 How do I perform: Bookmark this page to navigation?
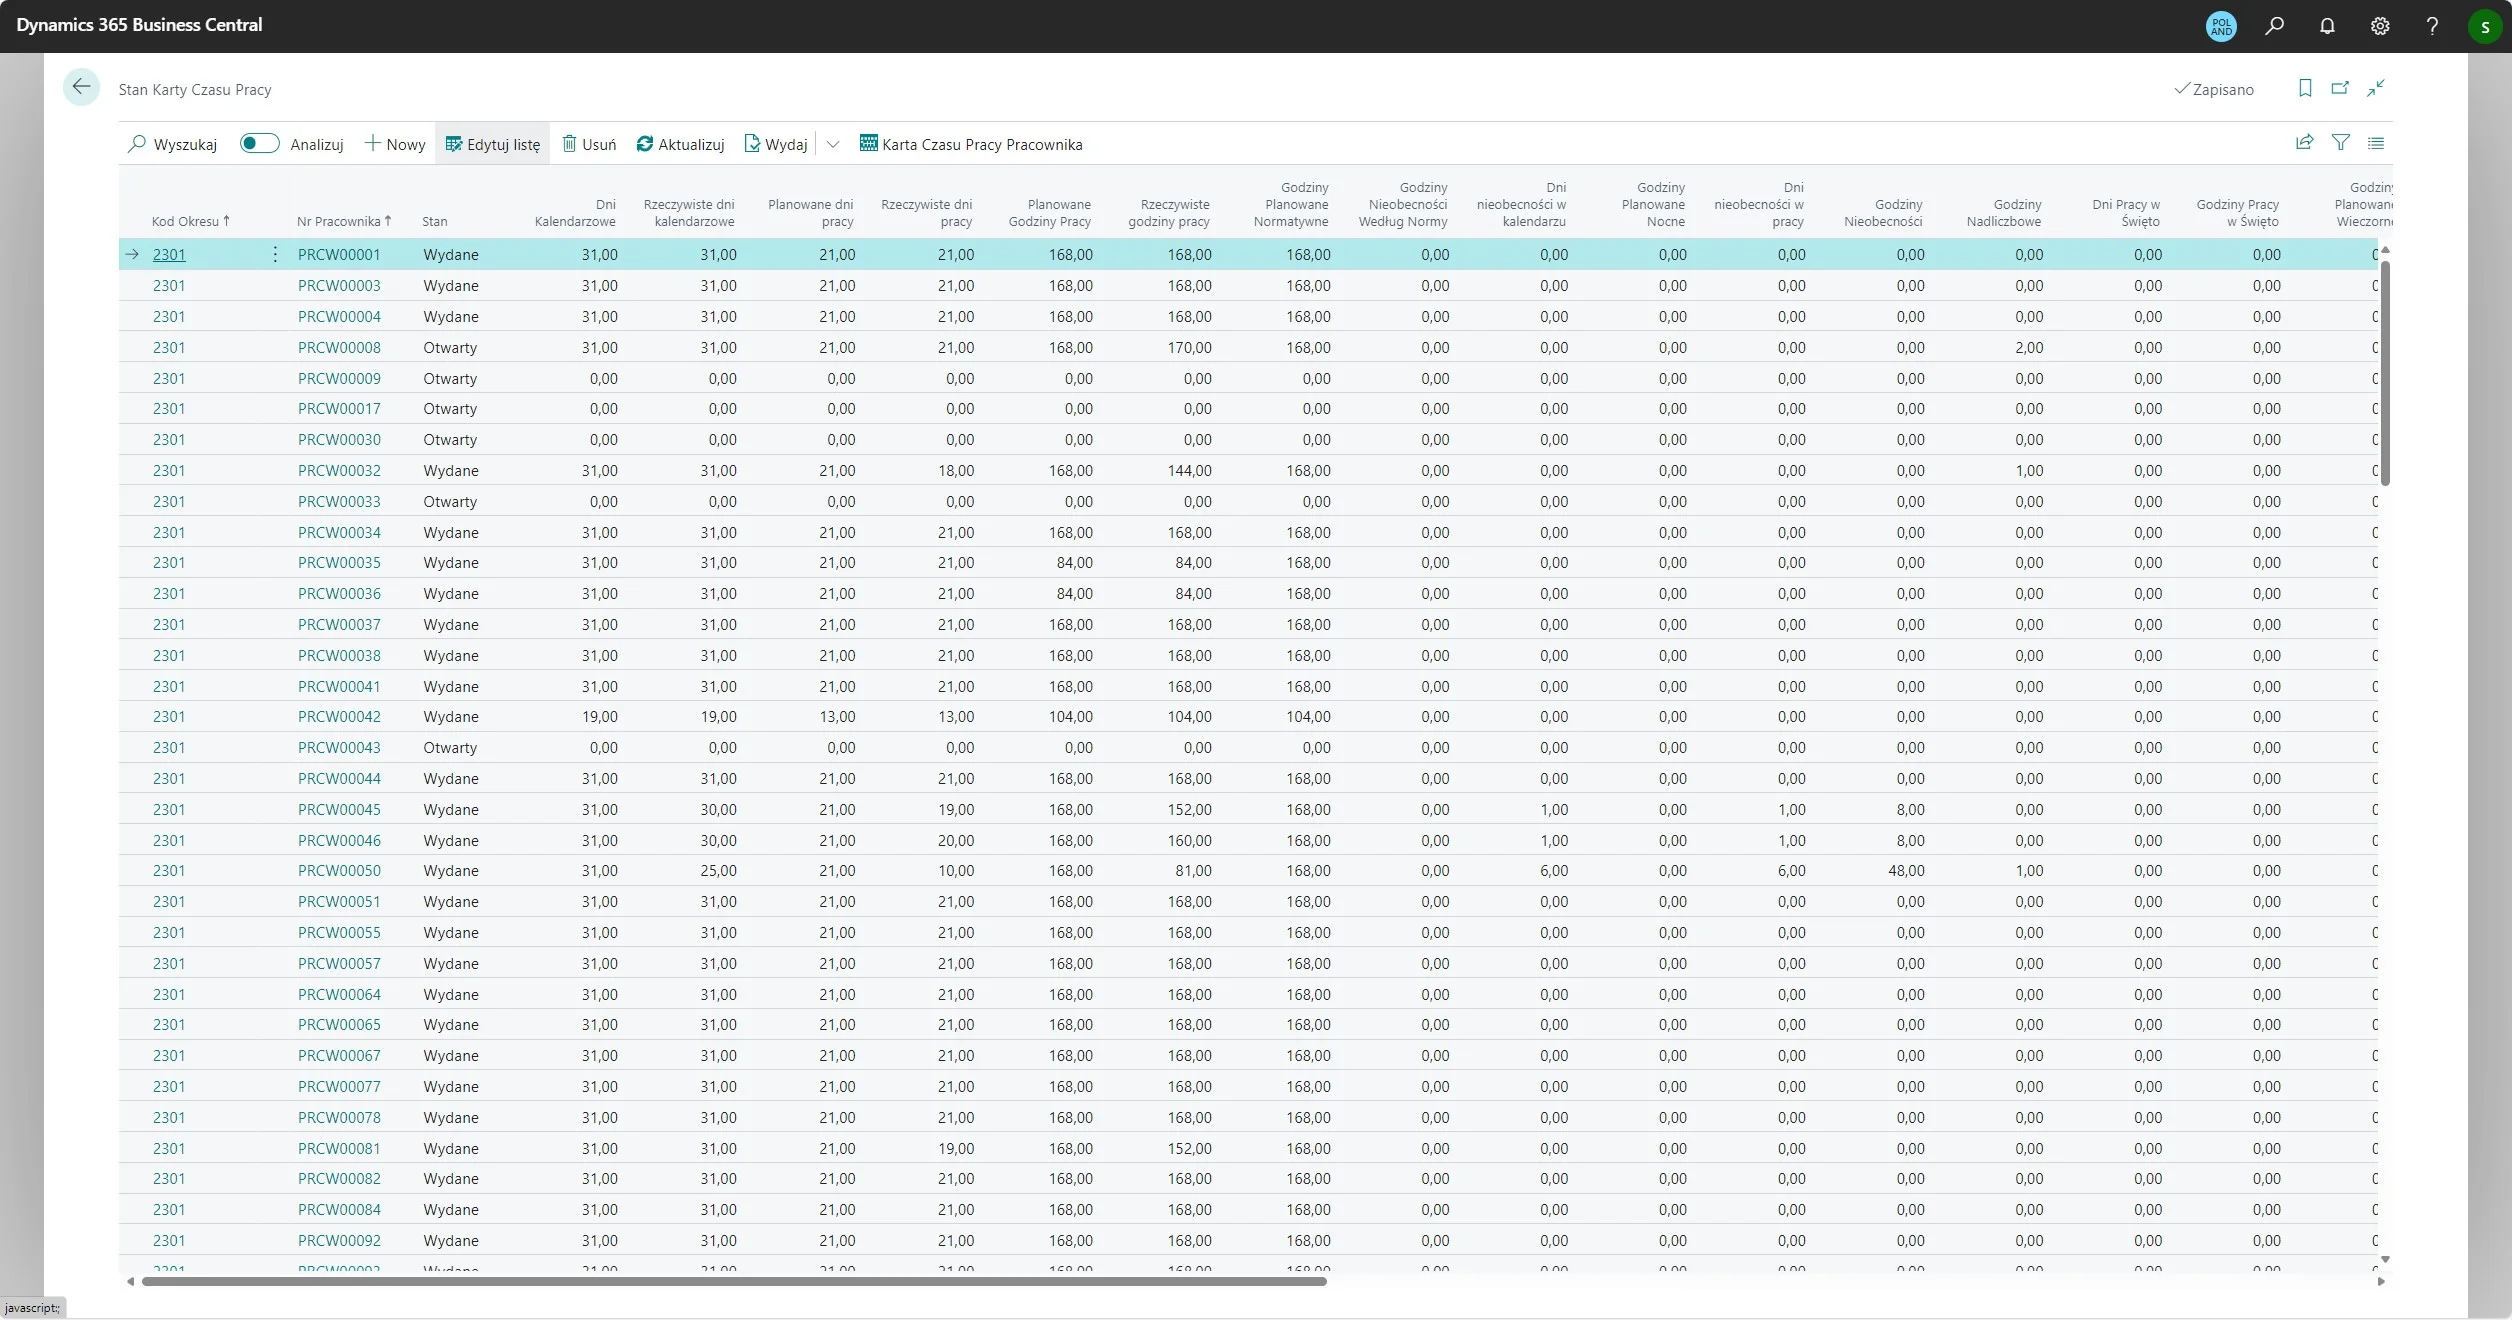coord(2304,88)
